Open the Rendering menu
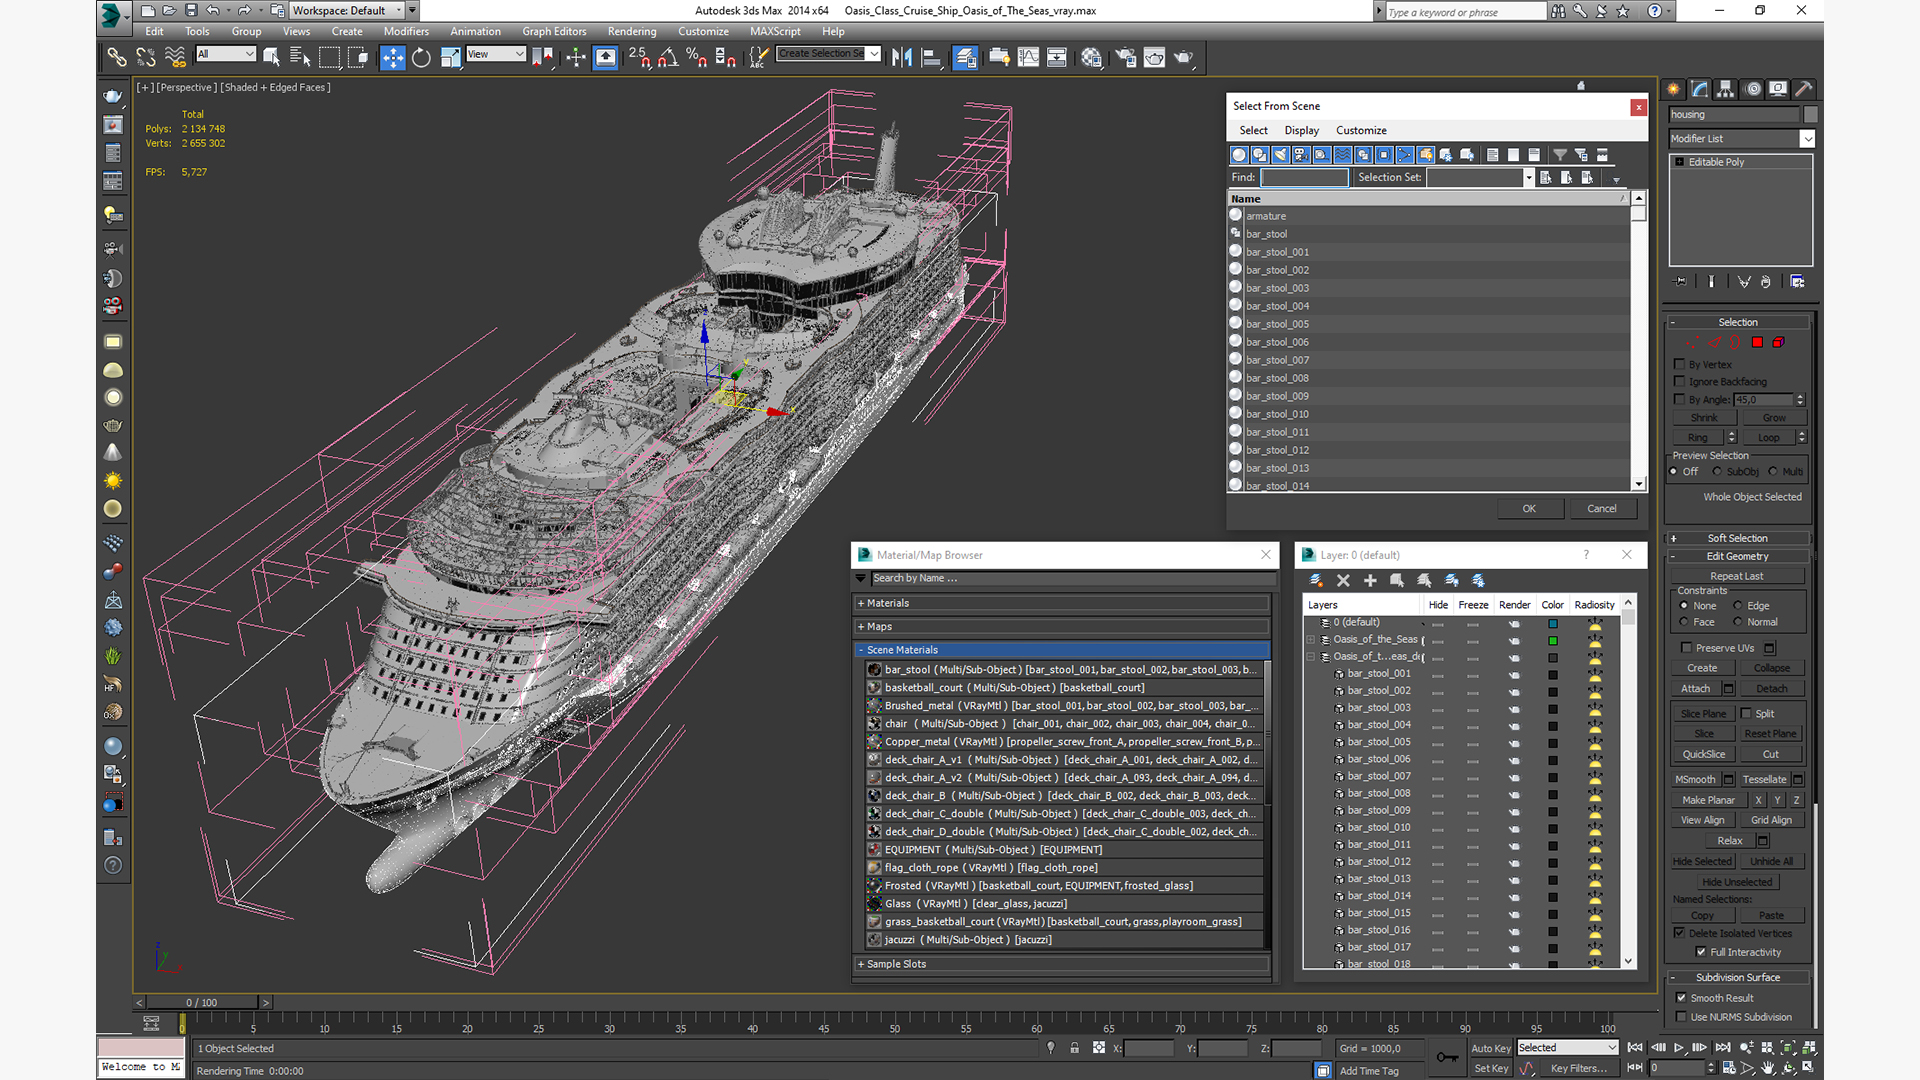This screenshot has height=1080, width=1920. [x=632, y=32]
